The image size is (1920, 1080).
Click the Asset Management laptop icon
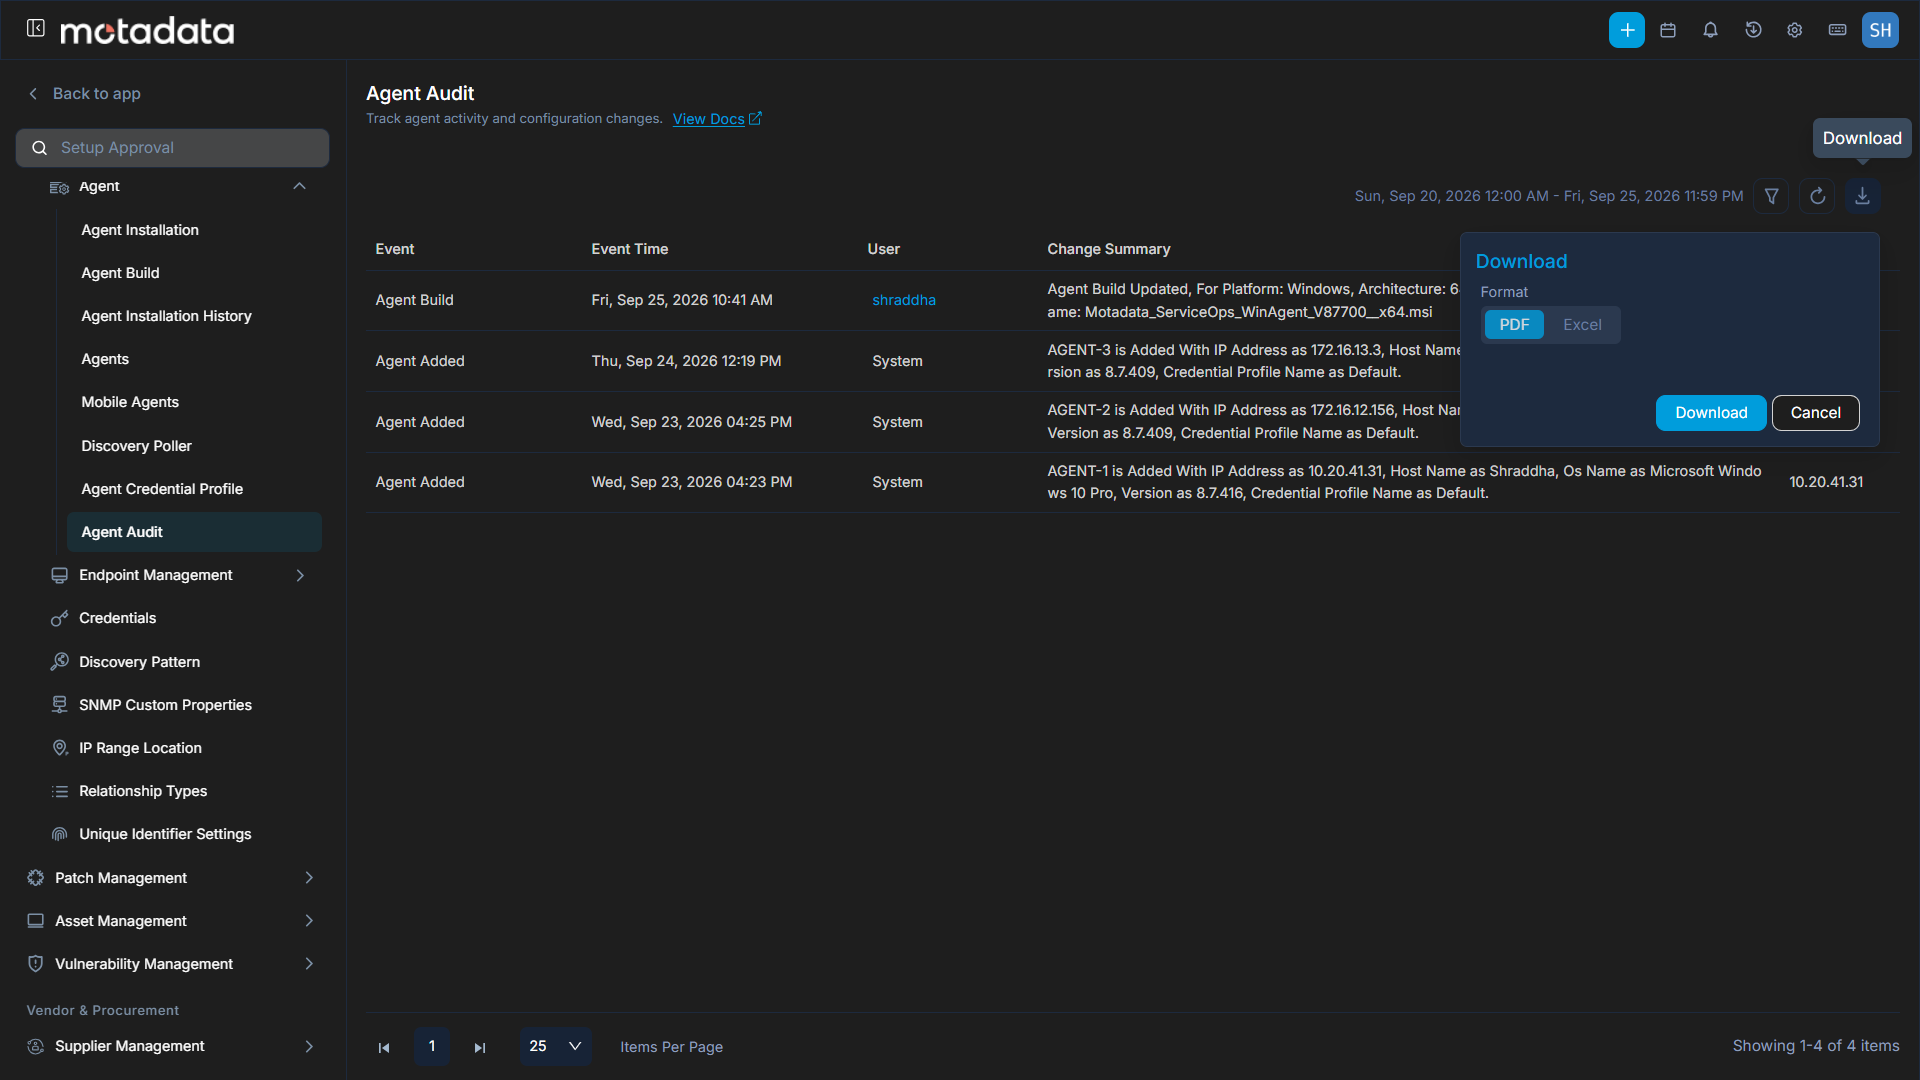click(x=36, y=921)
